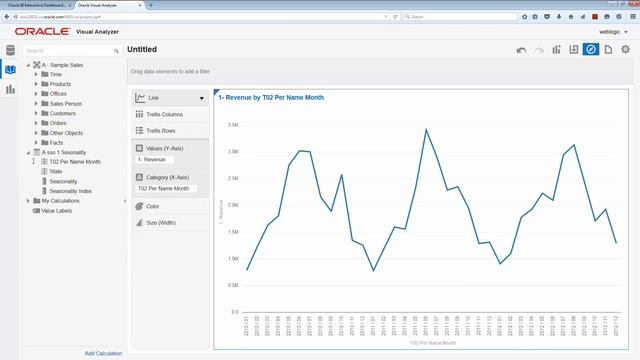
Task: Click the search magnifier in data panel
Action: coord(116,51)
